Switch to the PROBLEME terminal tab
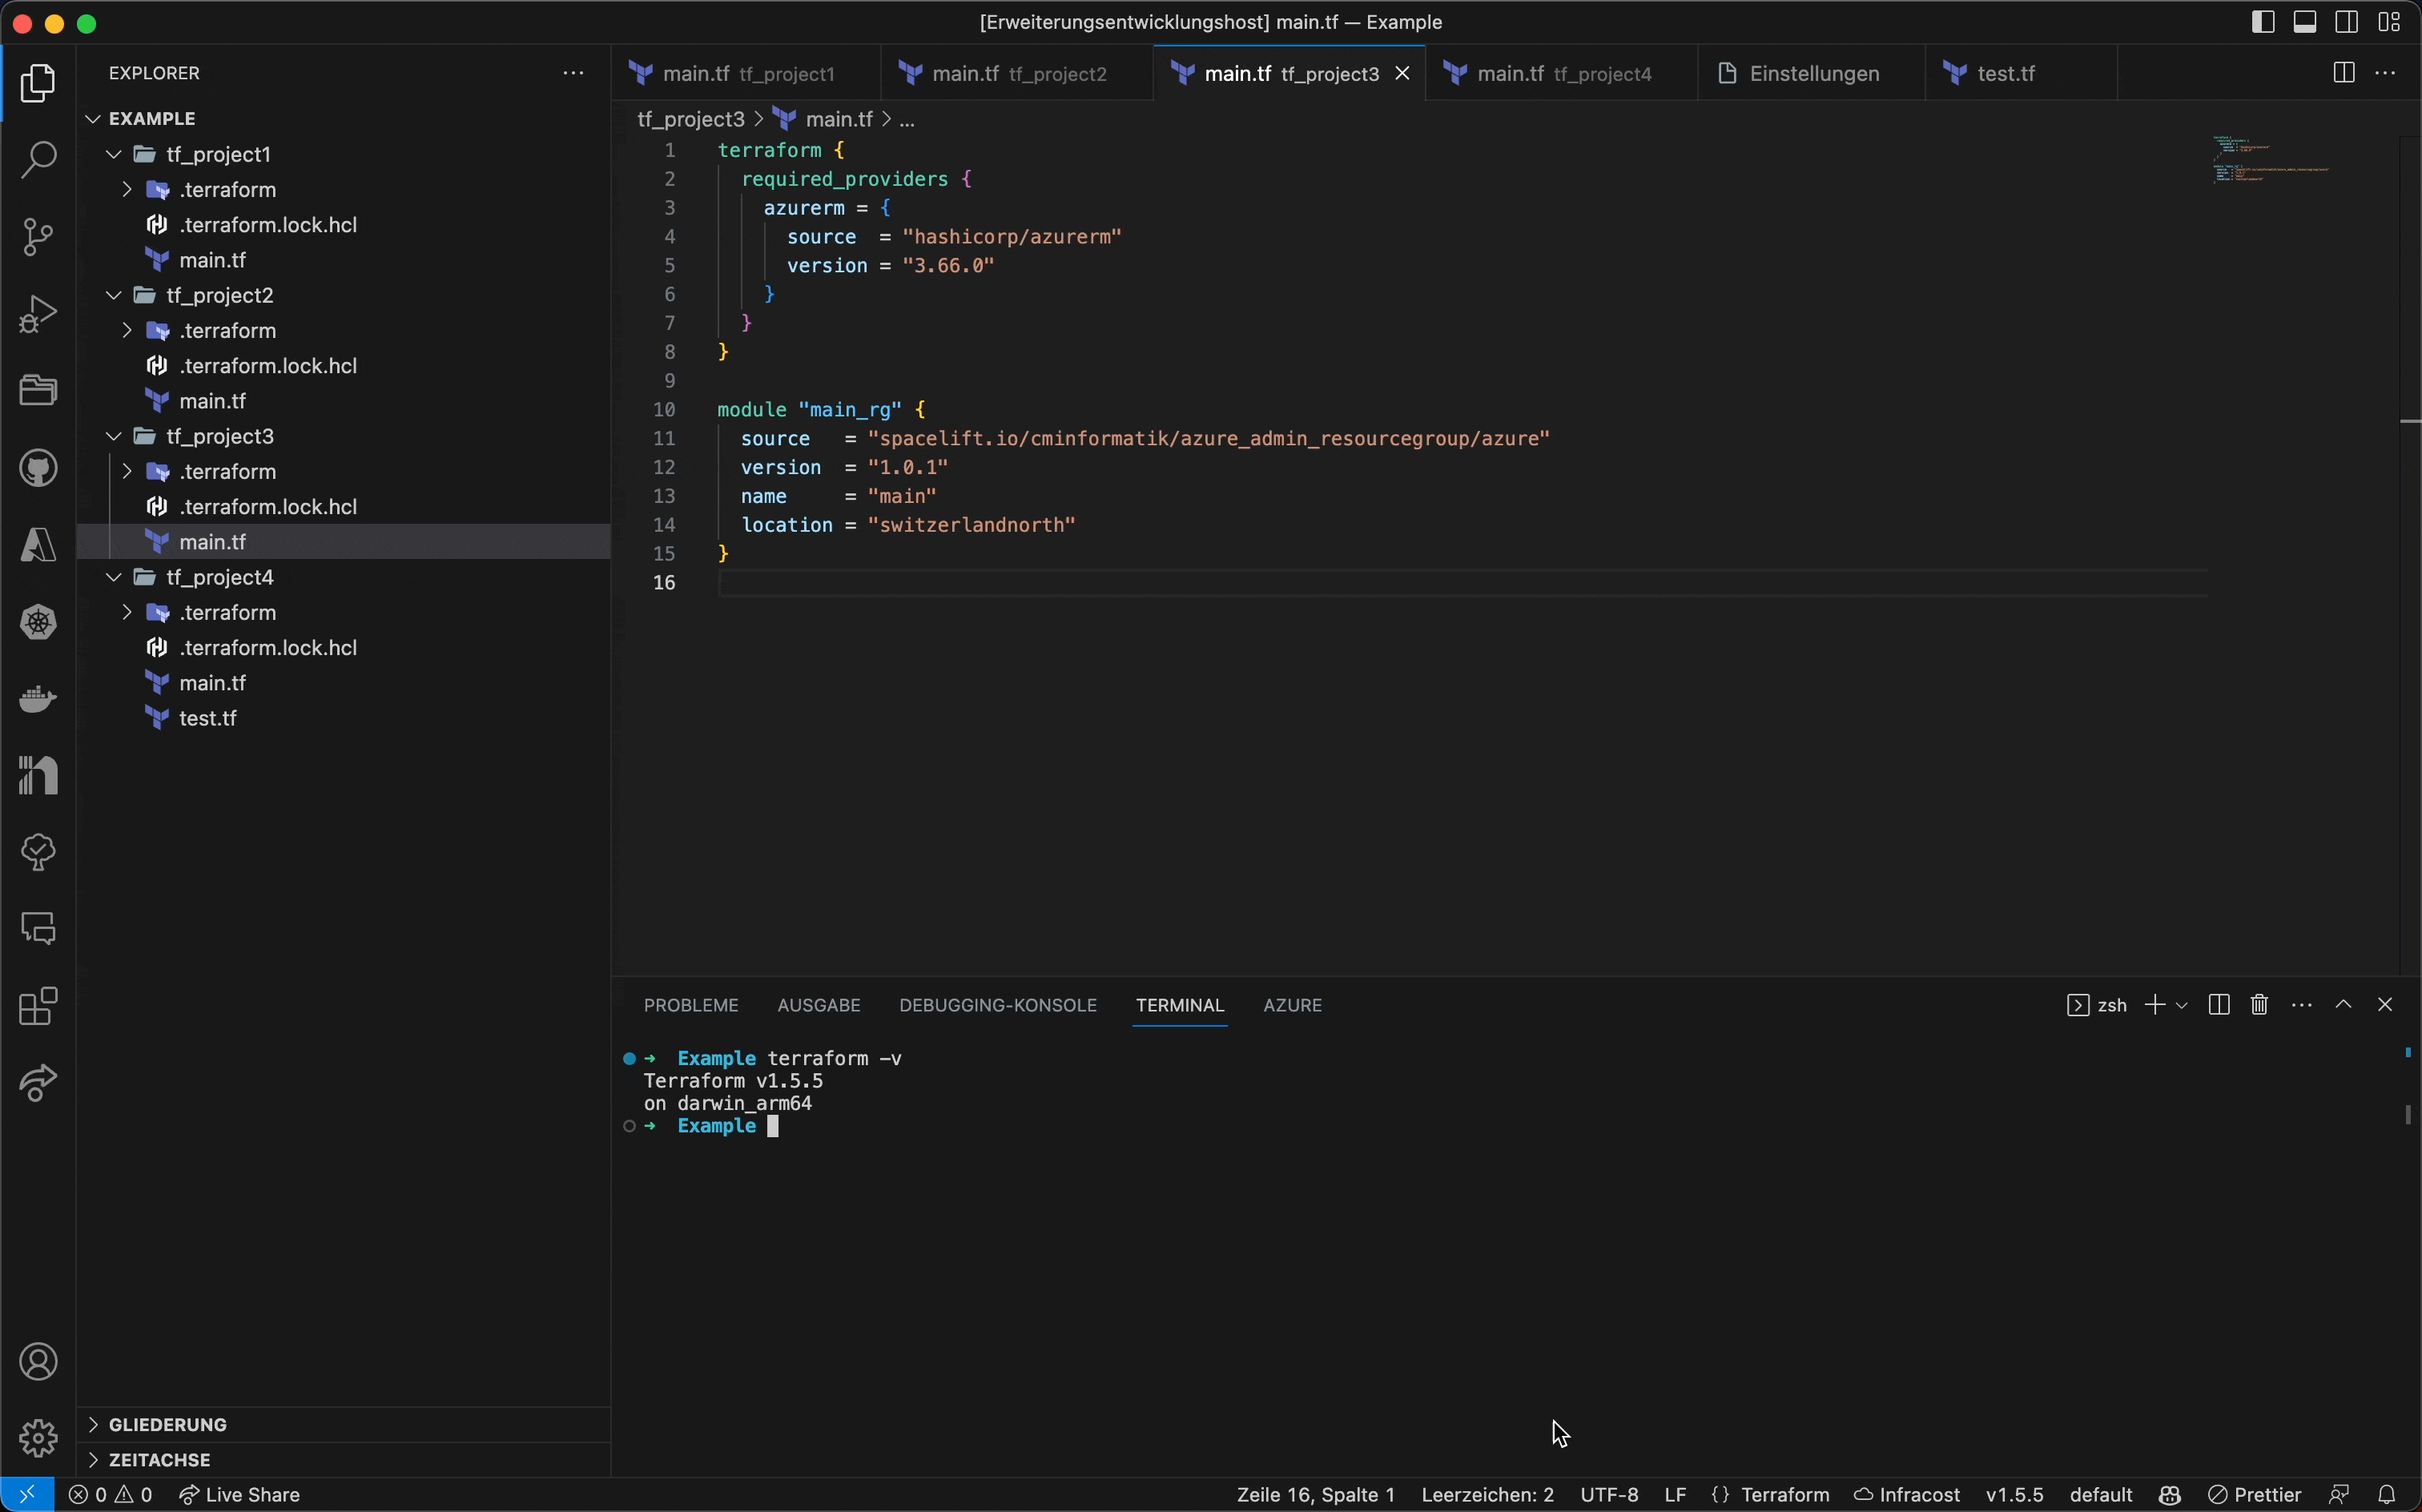This screenshot has height=1512, width=2422. [691, 1005]
